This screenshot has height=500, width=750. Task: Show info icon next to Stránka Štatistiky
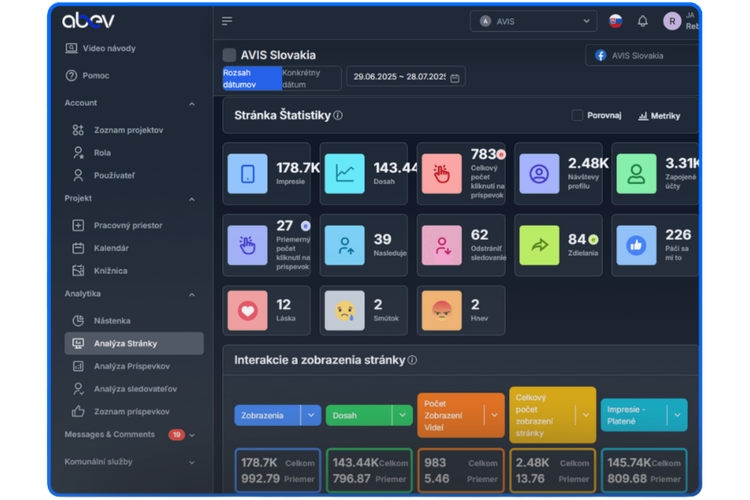click(x=338, y=115)
